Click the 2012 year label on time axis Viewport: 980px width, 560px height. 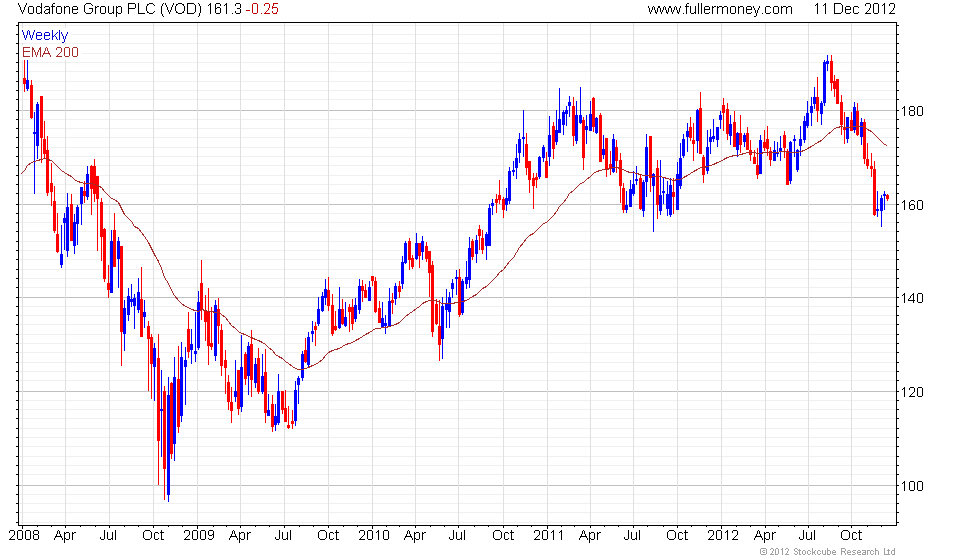(x=722, y=535)
